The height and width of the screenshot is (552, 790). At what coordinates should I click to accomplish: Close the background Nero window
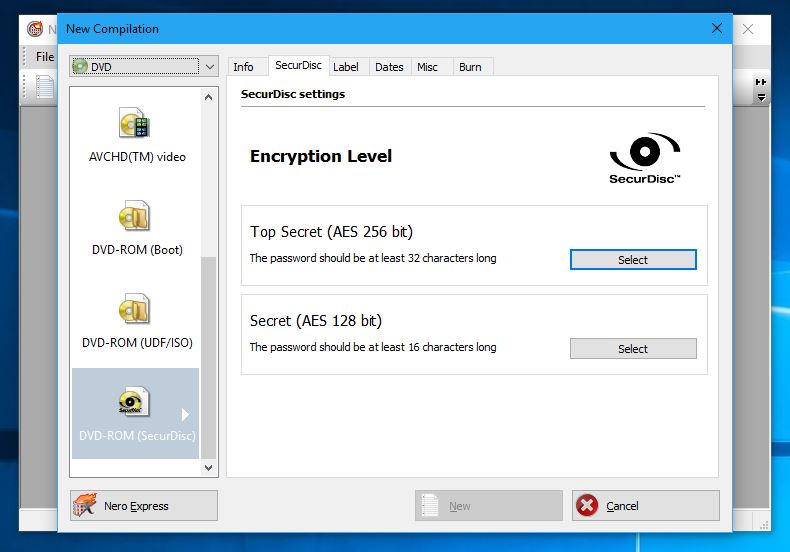click(748, 29)
